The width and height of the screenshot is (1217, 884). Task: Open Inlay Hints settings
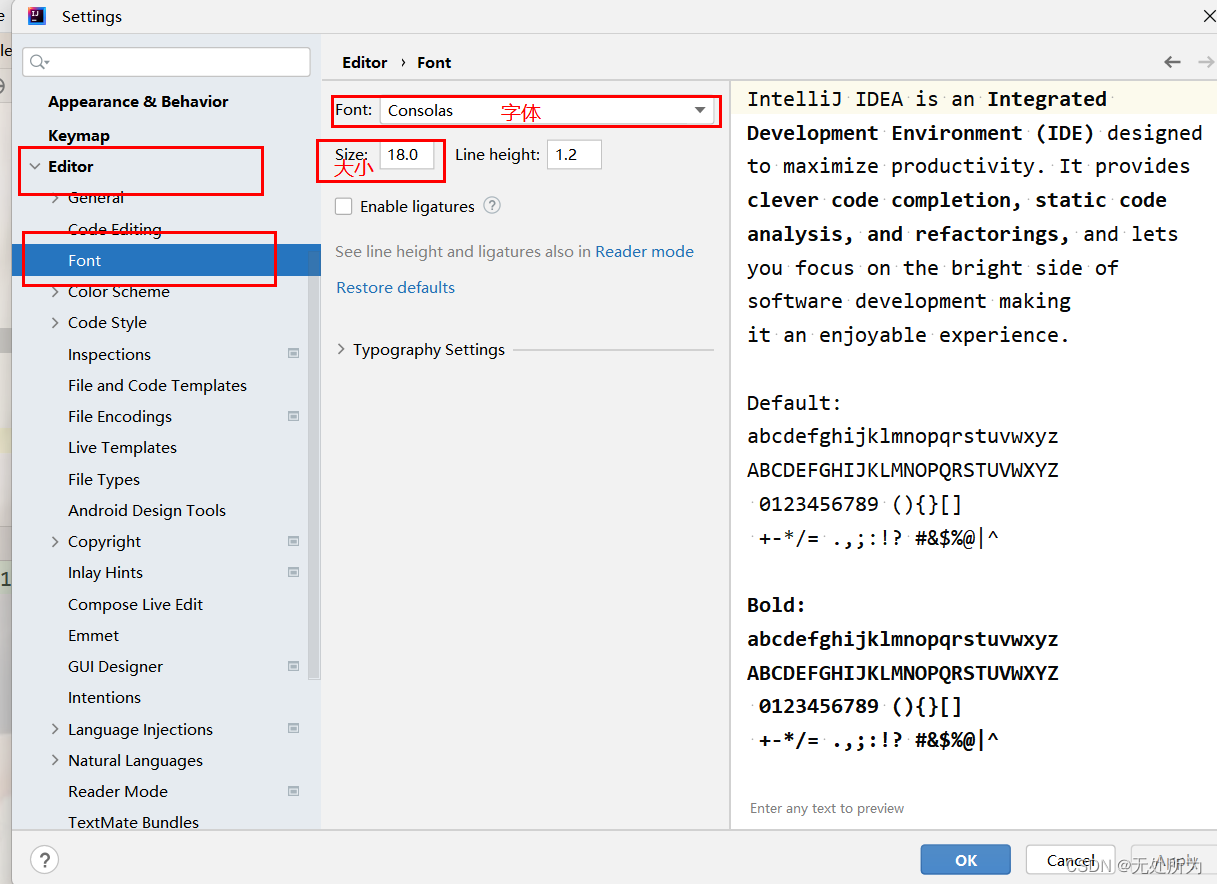pyautogui.click(x=105, y=572)
